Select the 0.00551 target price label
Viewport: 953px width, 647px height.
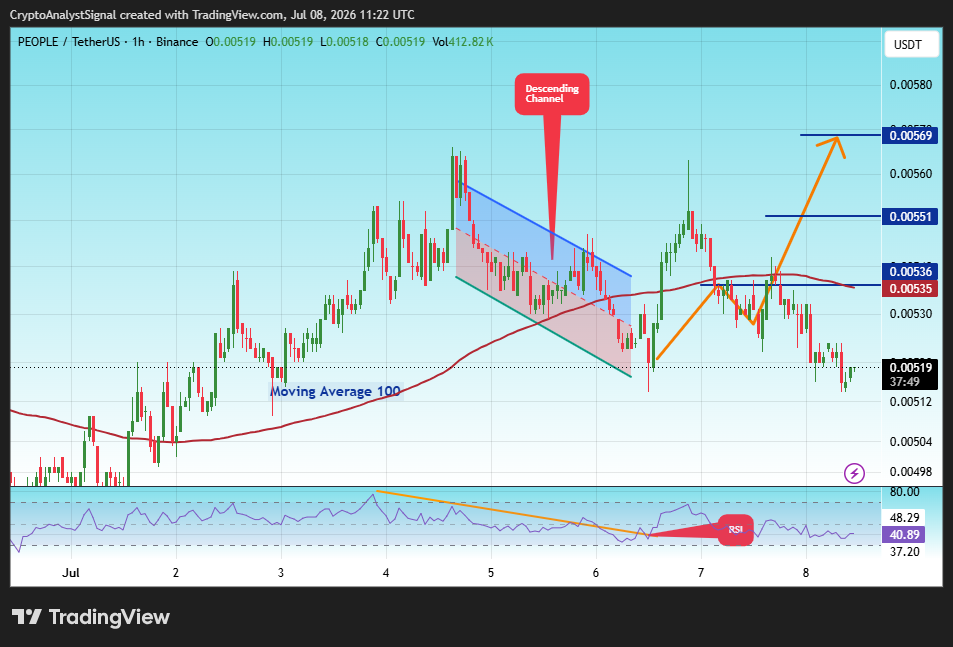tap(910, 217)
